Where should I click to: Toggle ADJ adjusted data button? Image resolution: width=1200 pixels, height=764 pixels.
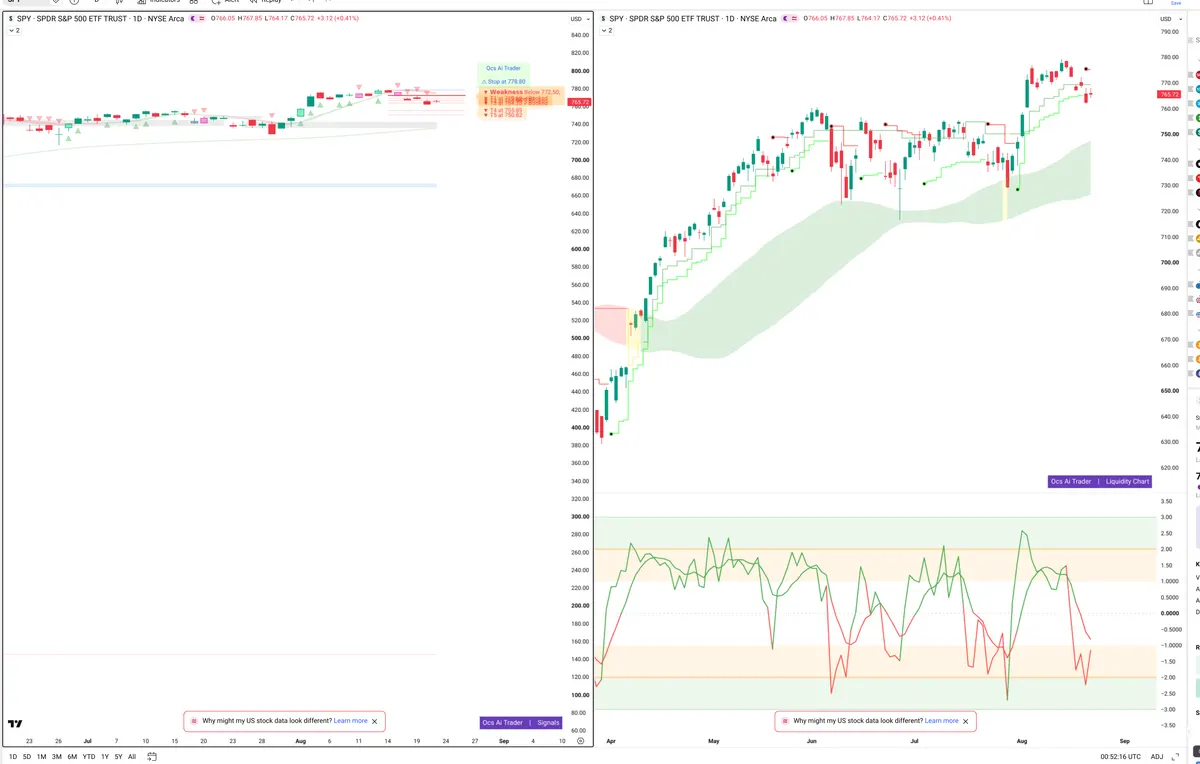(1157, 757)
